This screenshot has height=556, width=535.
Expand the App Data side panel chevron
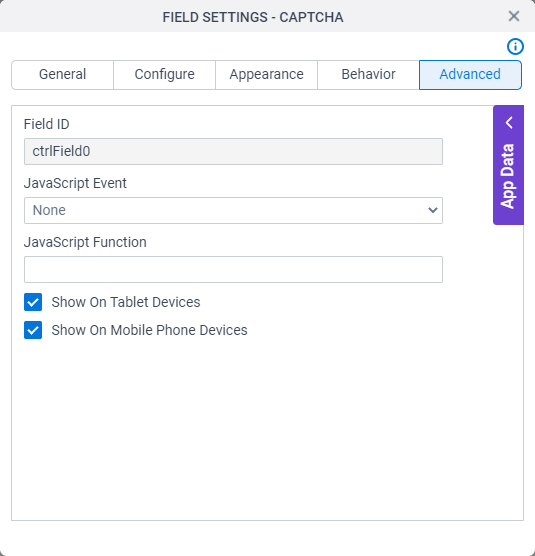[x=509, y=123]
